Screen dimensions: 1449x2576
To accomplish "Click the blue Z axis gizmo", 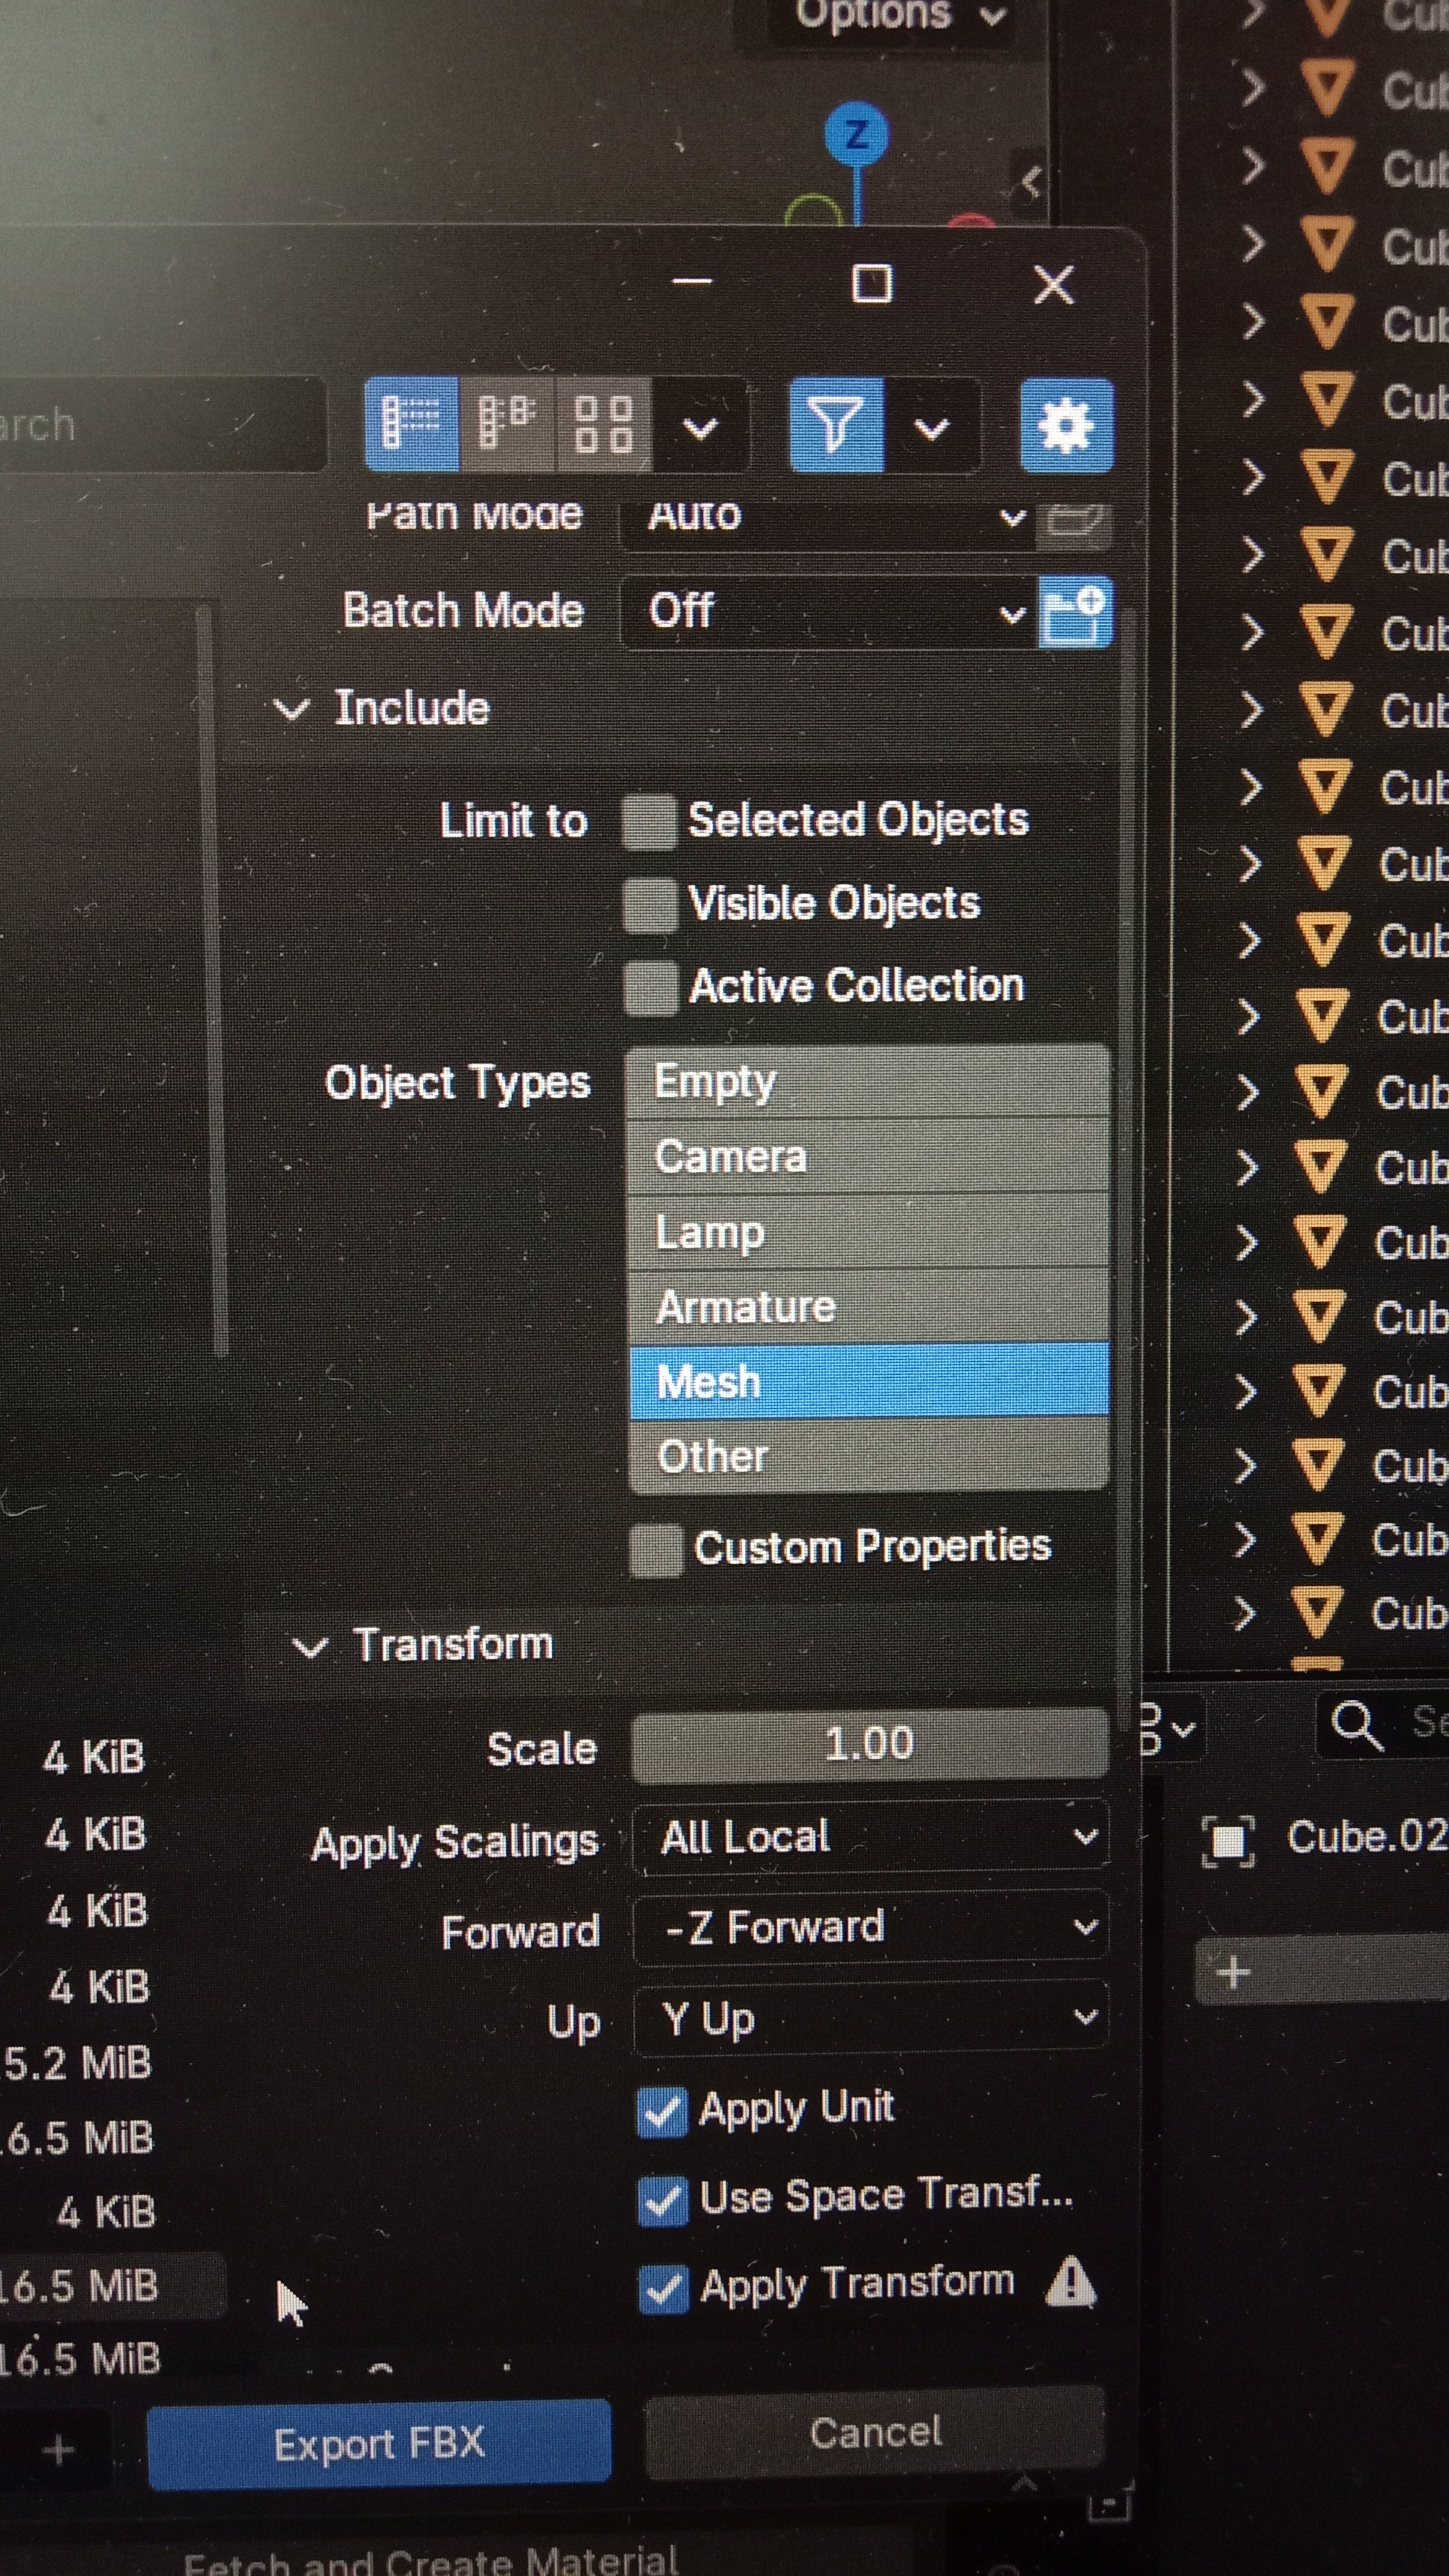I will (x=856, y=133).
